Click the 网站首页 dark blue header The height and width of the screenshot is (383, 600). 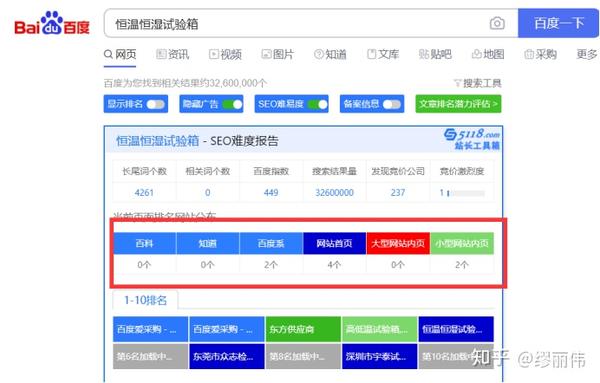(x=334, y=243)
